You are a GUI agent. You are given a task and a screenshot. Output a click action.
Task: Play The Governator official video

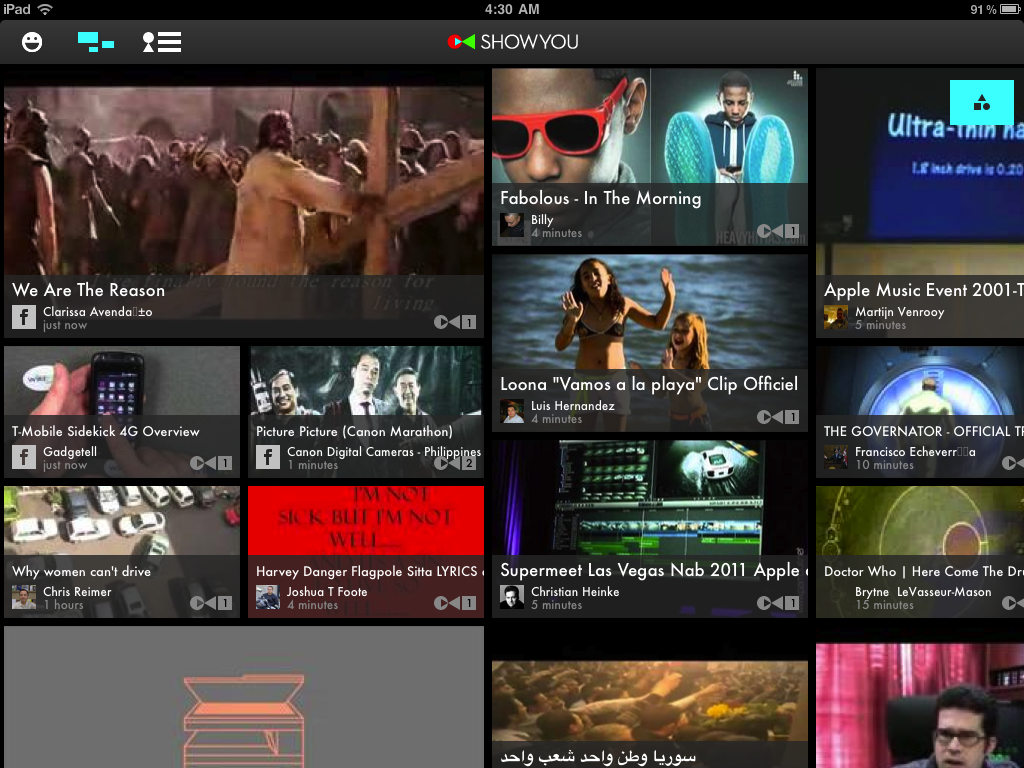(x=920, y=412)
